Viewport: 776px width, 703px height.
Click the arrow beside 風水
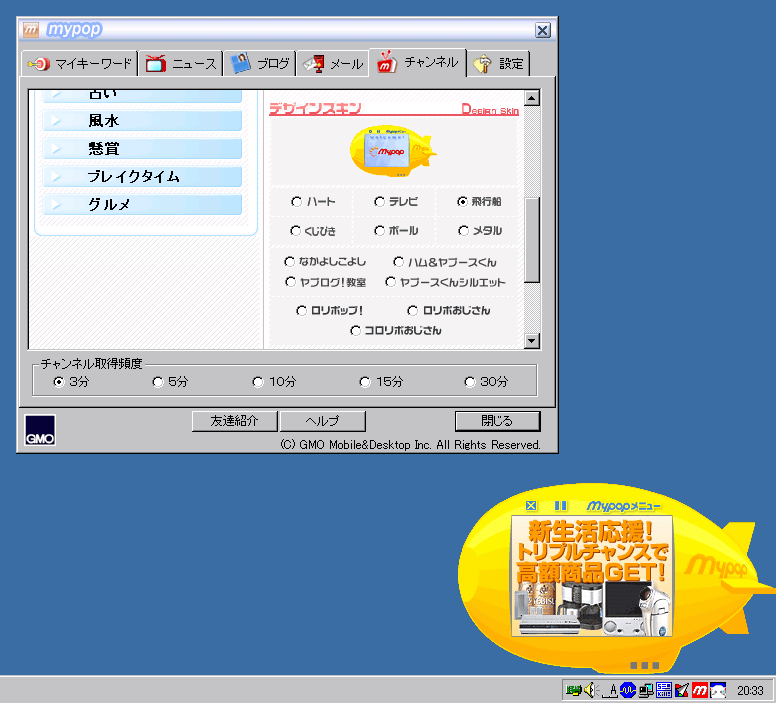tap(55, 121)
